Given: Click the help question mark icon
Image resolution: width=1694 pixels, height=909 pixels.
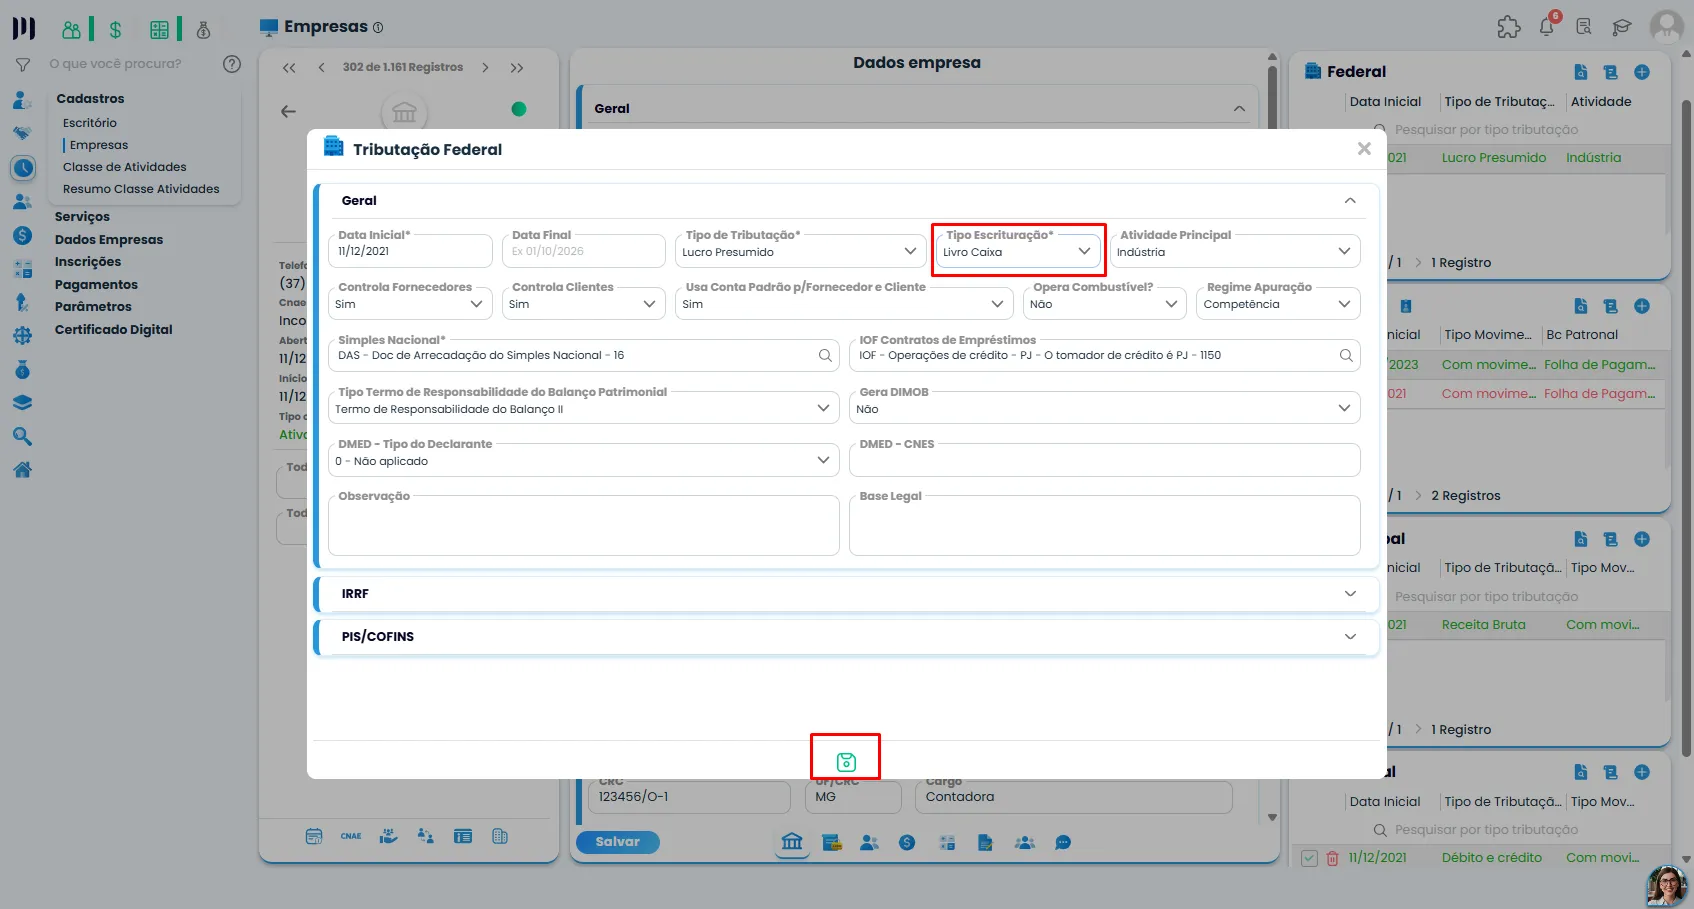Looking at the screenshot, I should (x=232, y=64).
